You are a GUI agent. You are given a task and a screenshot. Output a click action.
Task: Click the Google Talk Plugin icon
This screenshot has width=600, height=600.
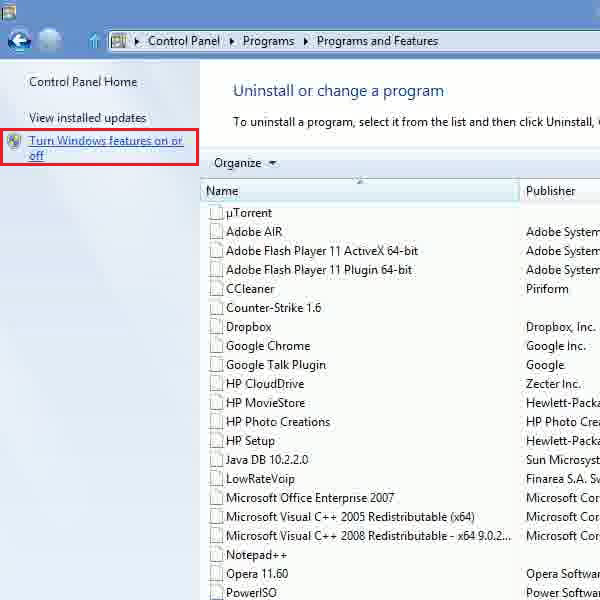pos(216,365)
